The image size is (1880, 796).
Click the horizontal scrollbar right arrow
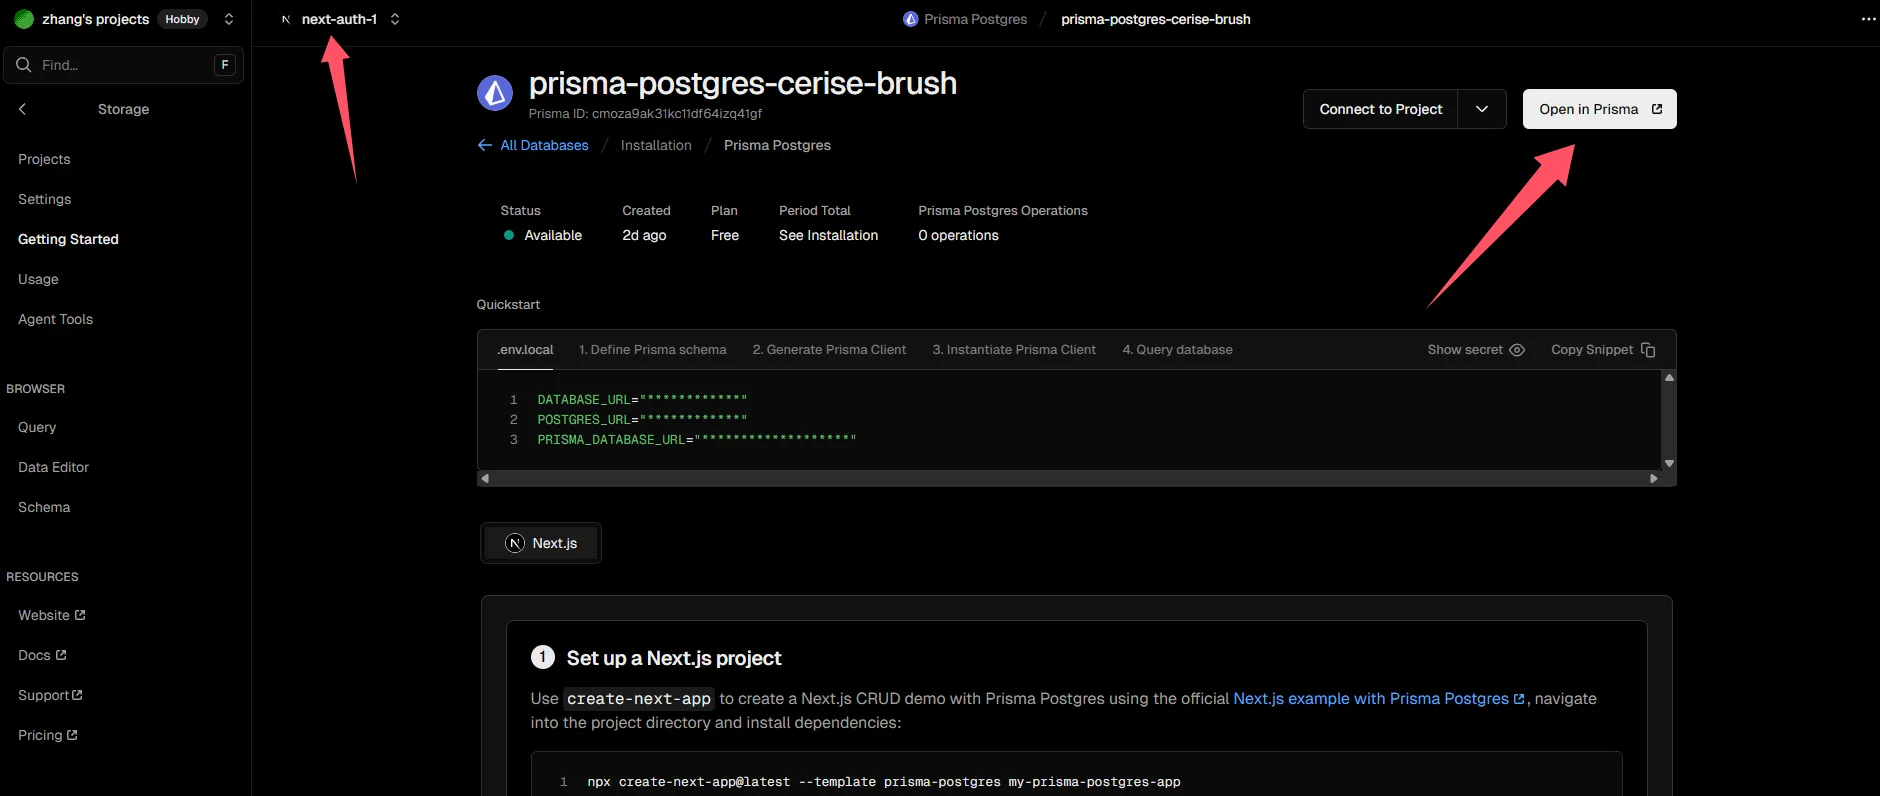[x=1654, y=478]
